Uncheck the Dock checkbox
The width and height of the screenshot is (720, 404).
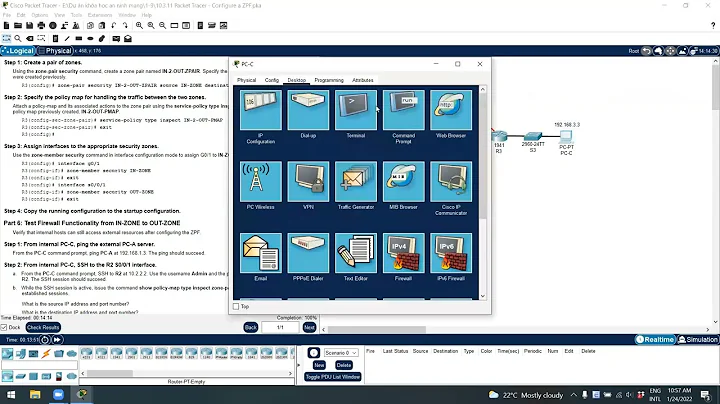4,327
